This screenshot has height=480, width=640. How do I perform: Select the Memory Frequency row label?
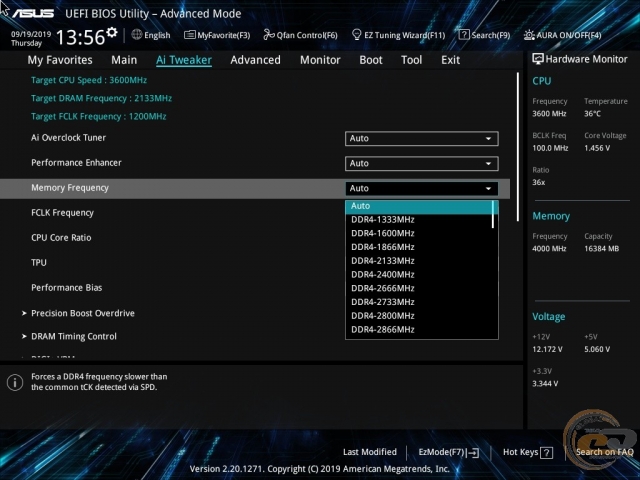tap(70, 188)
